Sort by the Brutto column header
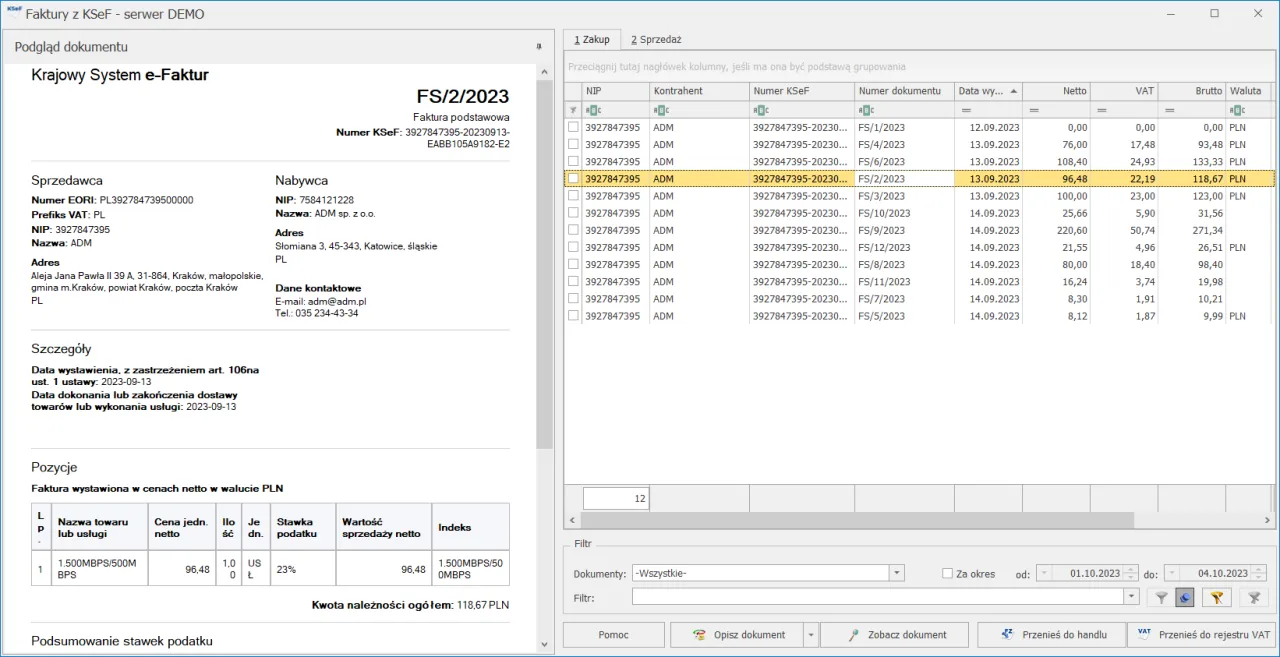The height and width of the screenshot is (657, 1280). pos(1192,91)
